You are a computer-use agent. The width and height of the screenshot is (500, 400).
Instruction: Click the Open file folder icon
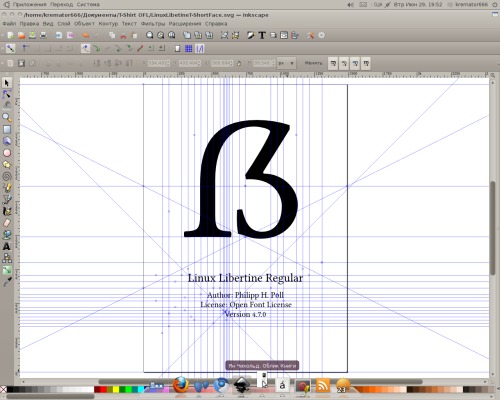pyautogui.click(x=21, y=35)
